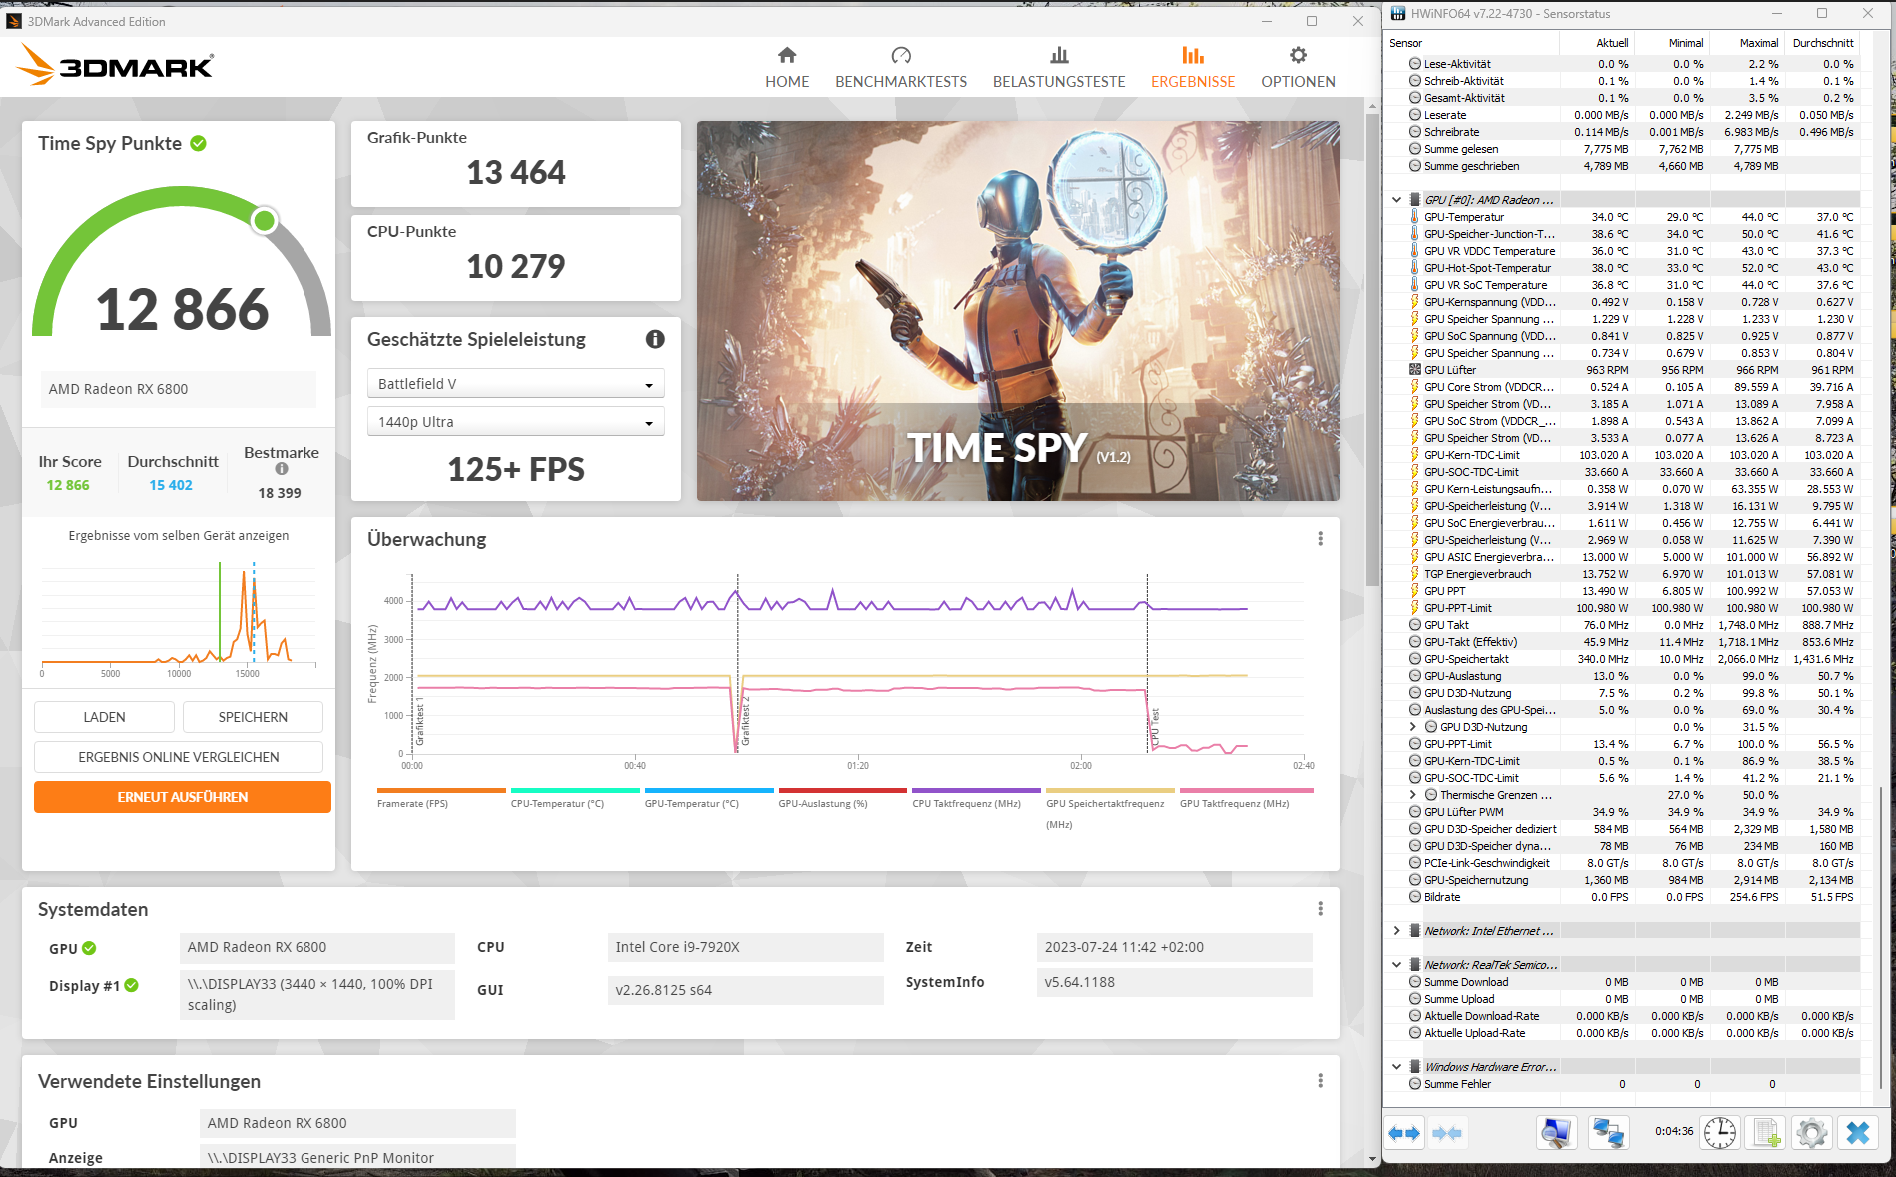This screenshot has width=1896, height=1177.
Task: Click HWiNFO expand columns arrows button
Action: point(1405,1133)
